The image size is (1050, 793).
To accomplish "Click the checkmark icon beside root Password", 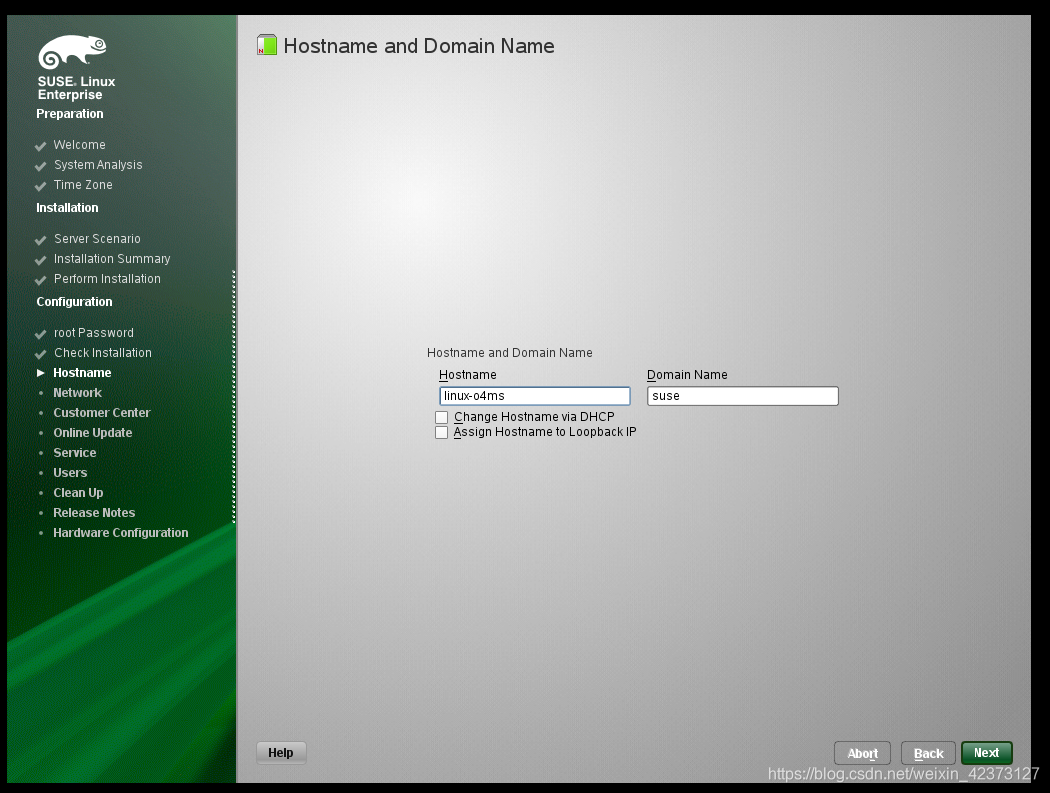I will [x=40, y=334].
